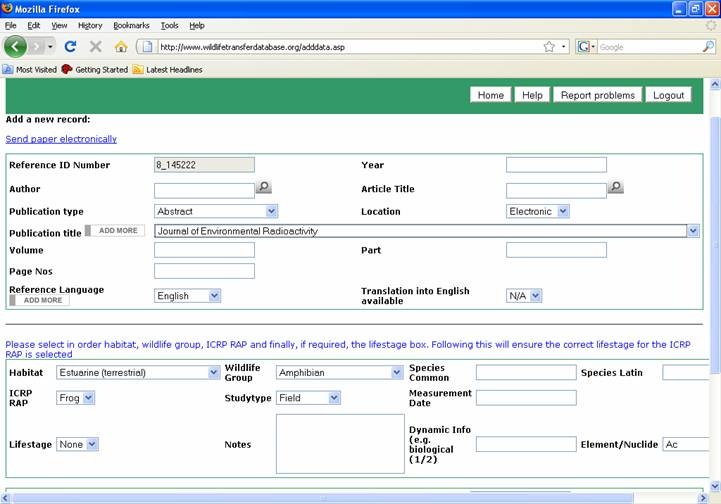Click the horizontal scrollbar right arrow

703,498
